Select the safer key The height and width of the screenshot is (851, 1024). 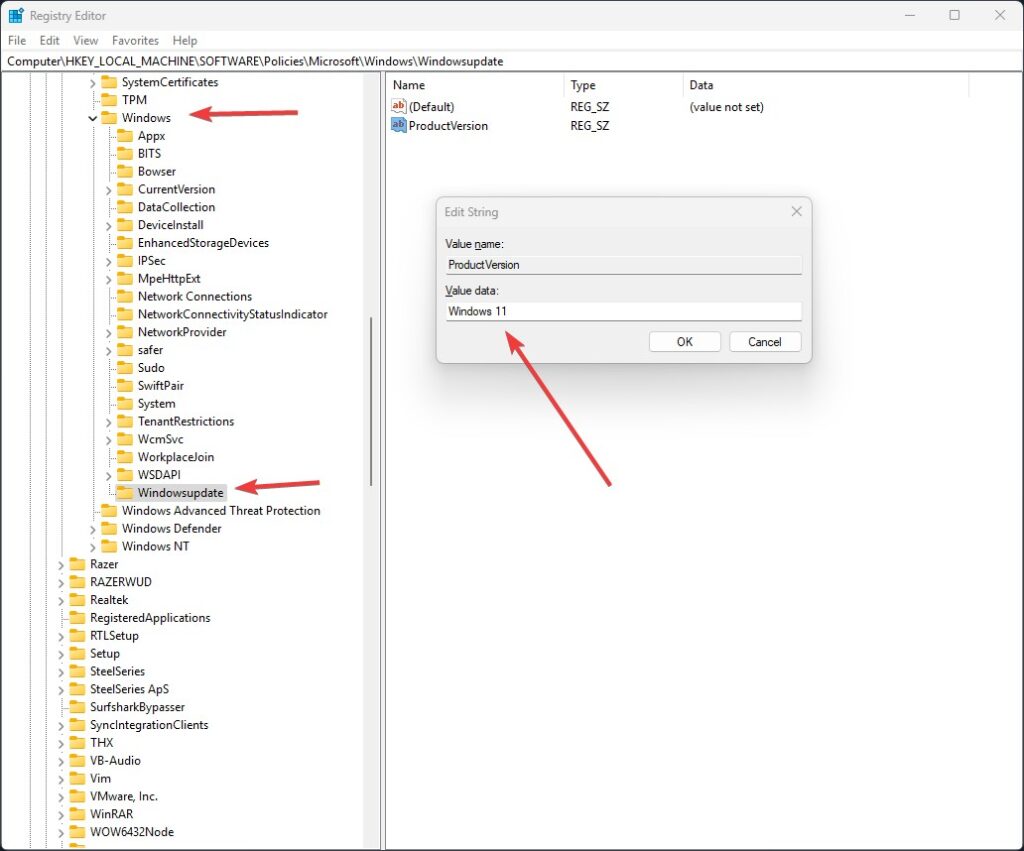point(150,350)
